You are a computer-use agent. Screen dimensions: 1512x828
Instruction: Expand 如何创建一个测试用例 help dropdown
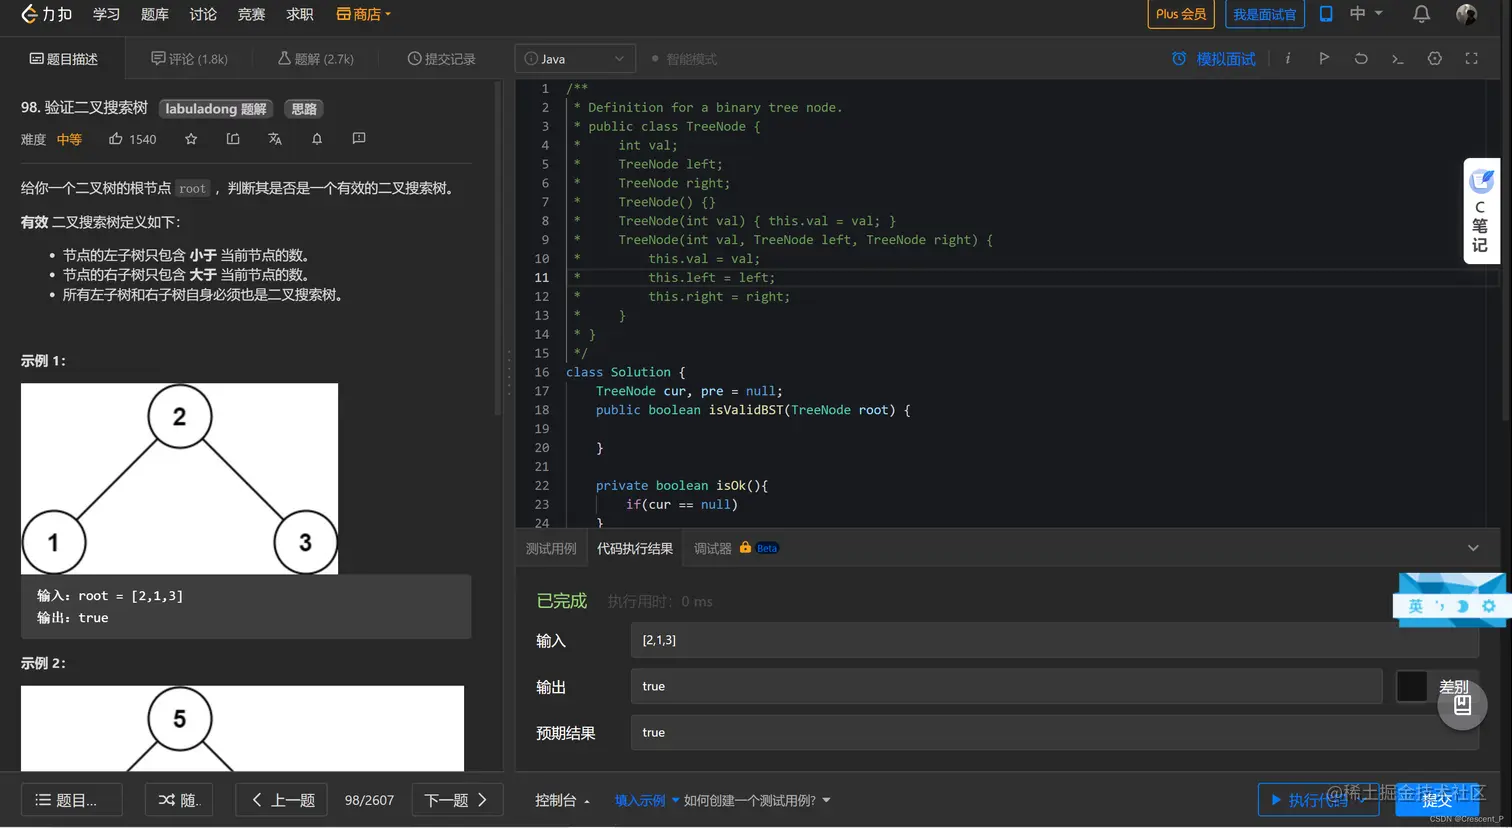click(757, 800)
